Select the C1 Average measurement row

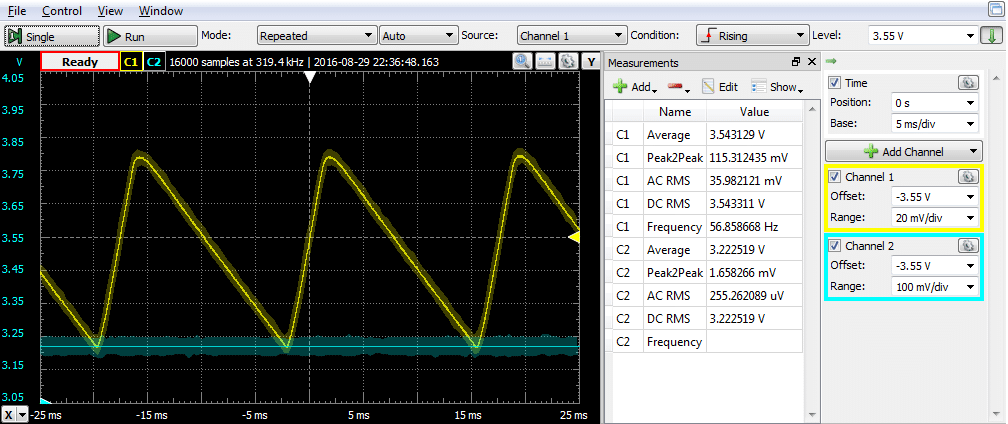pyautogui.click(x=707, y=135)
